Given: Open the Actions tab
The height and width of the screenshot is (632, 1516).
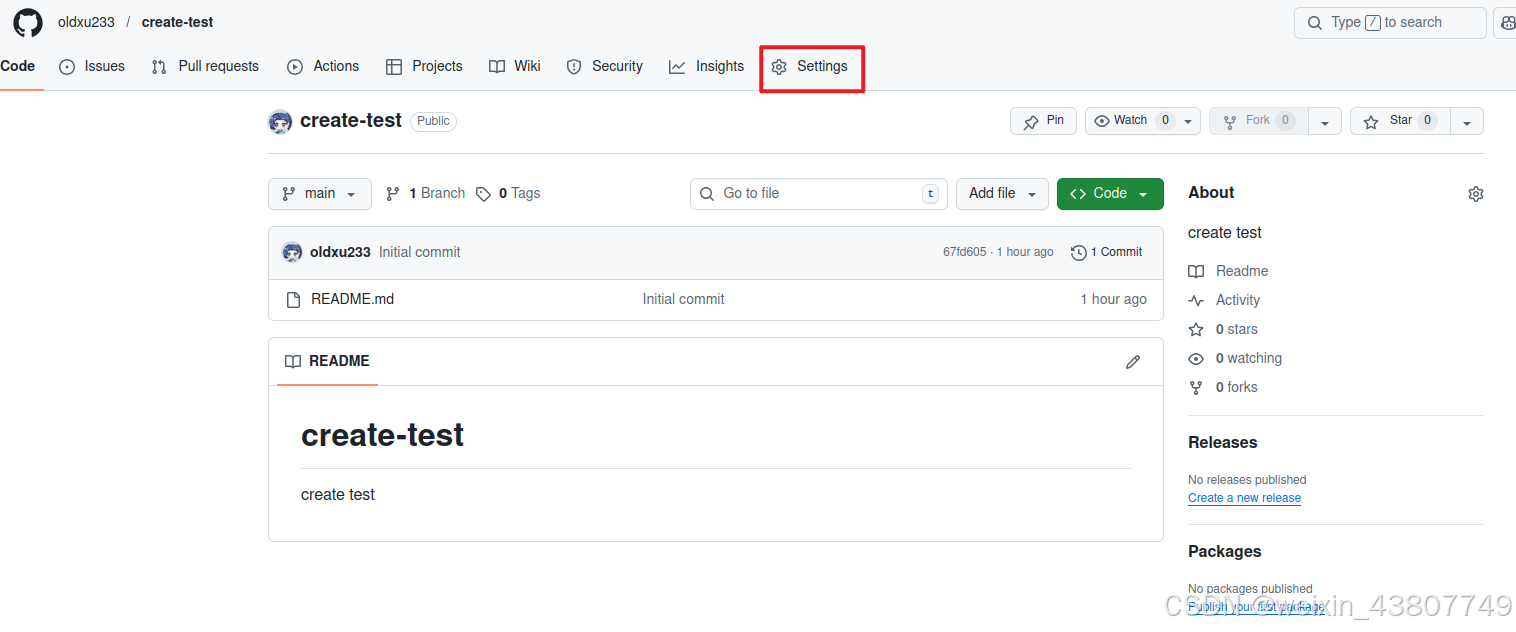Looking at the screenshot, I should pos(323,66).
